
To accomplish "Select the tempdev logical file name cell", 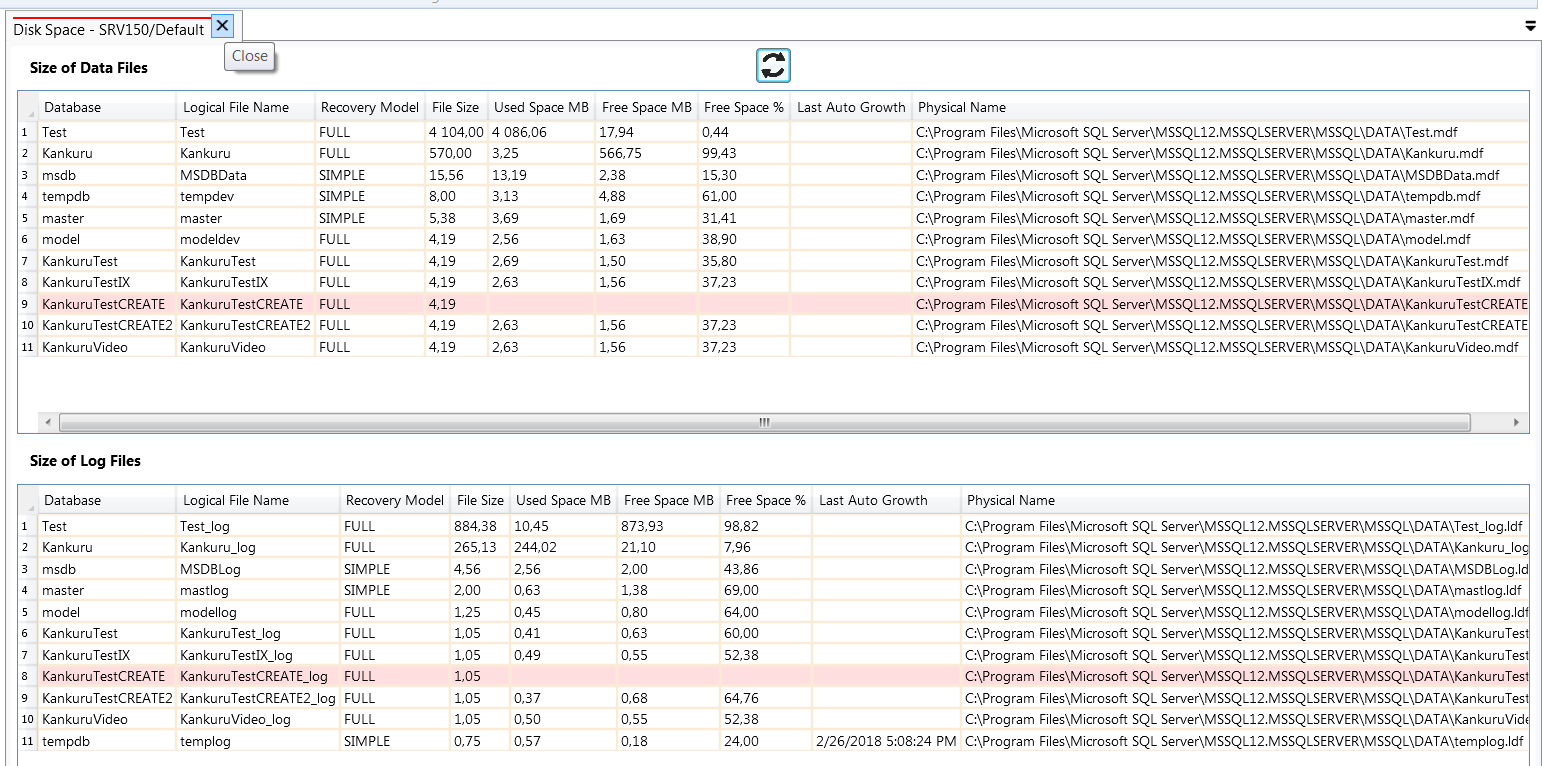I will [245, 196].
